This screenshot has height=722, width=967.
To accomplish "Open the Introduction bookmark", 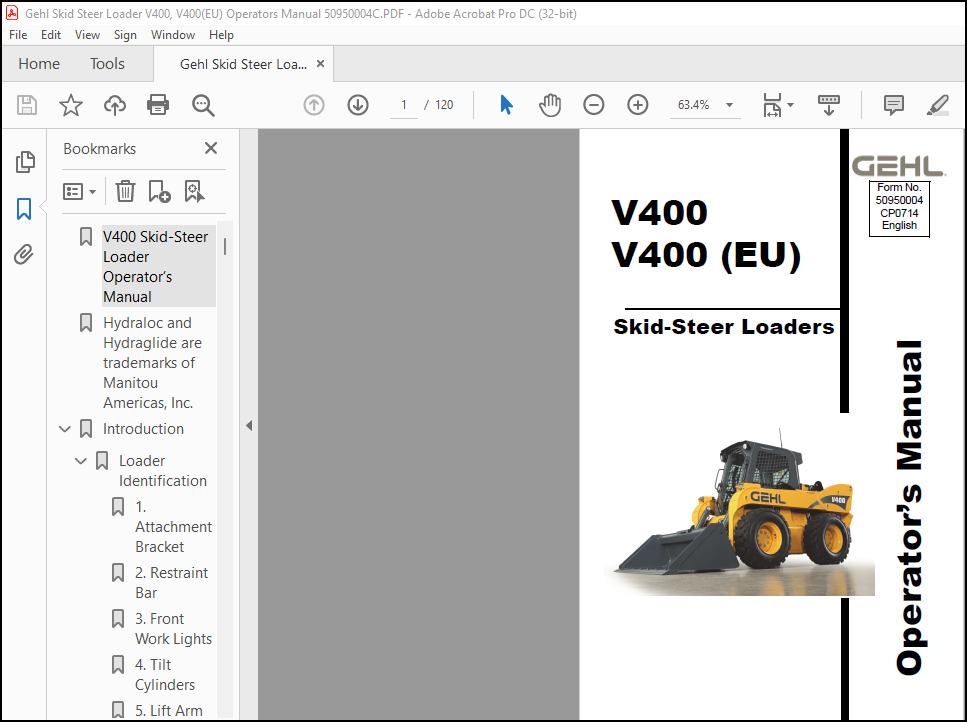I will 143,429.
